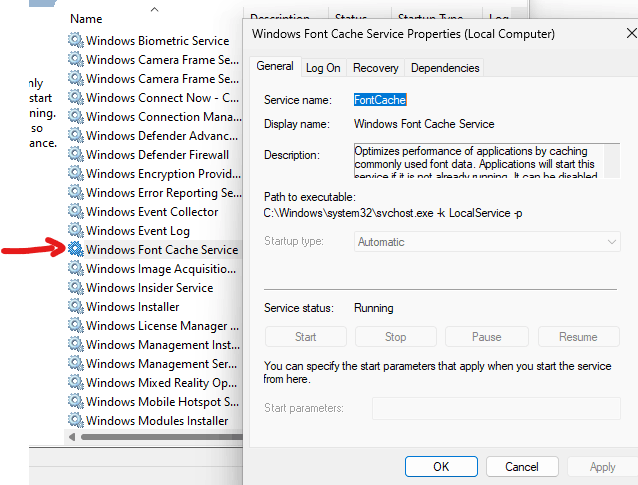Screen dimensions: 638x485
Task: Click the Start service button
Action: coord(306,337)
